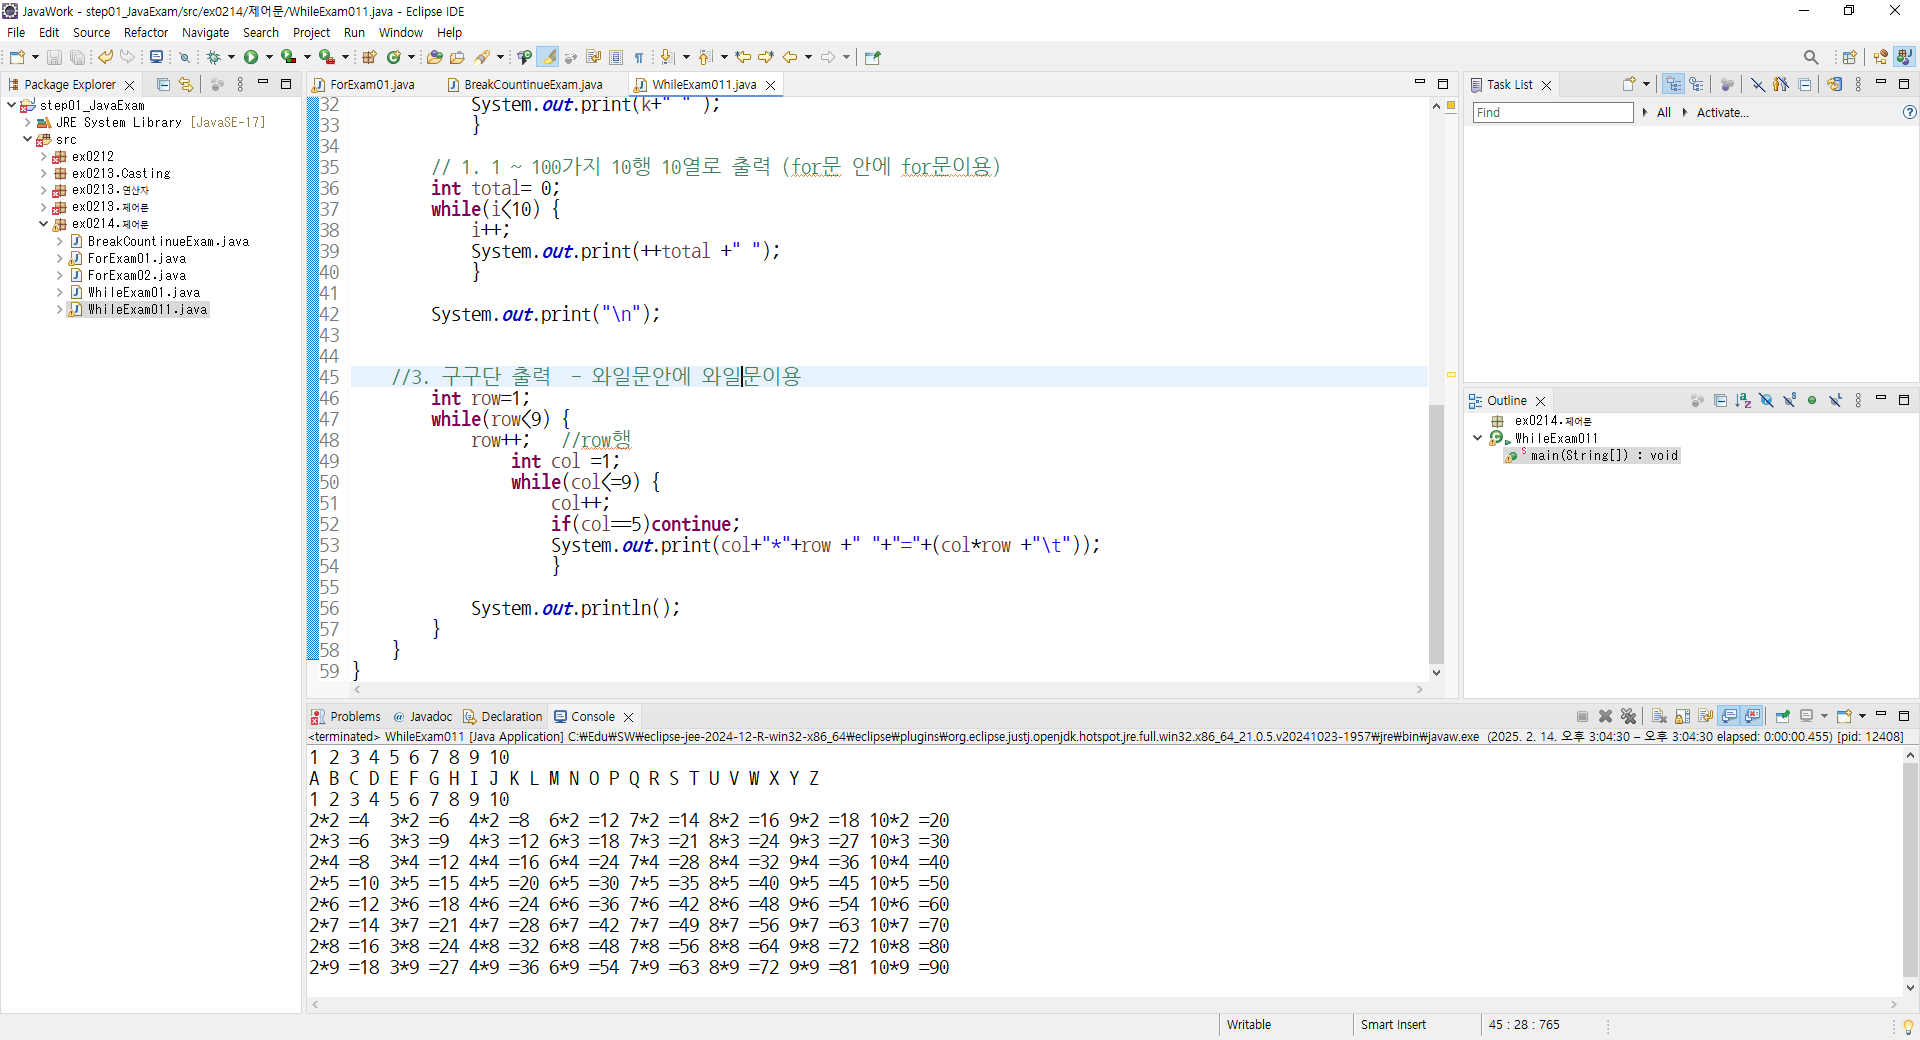Toggle Hide Completed Tasks in Task List
1920x1040 pixels.
click(1757, 85)
